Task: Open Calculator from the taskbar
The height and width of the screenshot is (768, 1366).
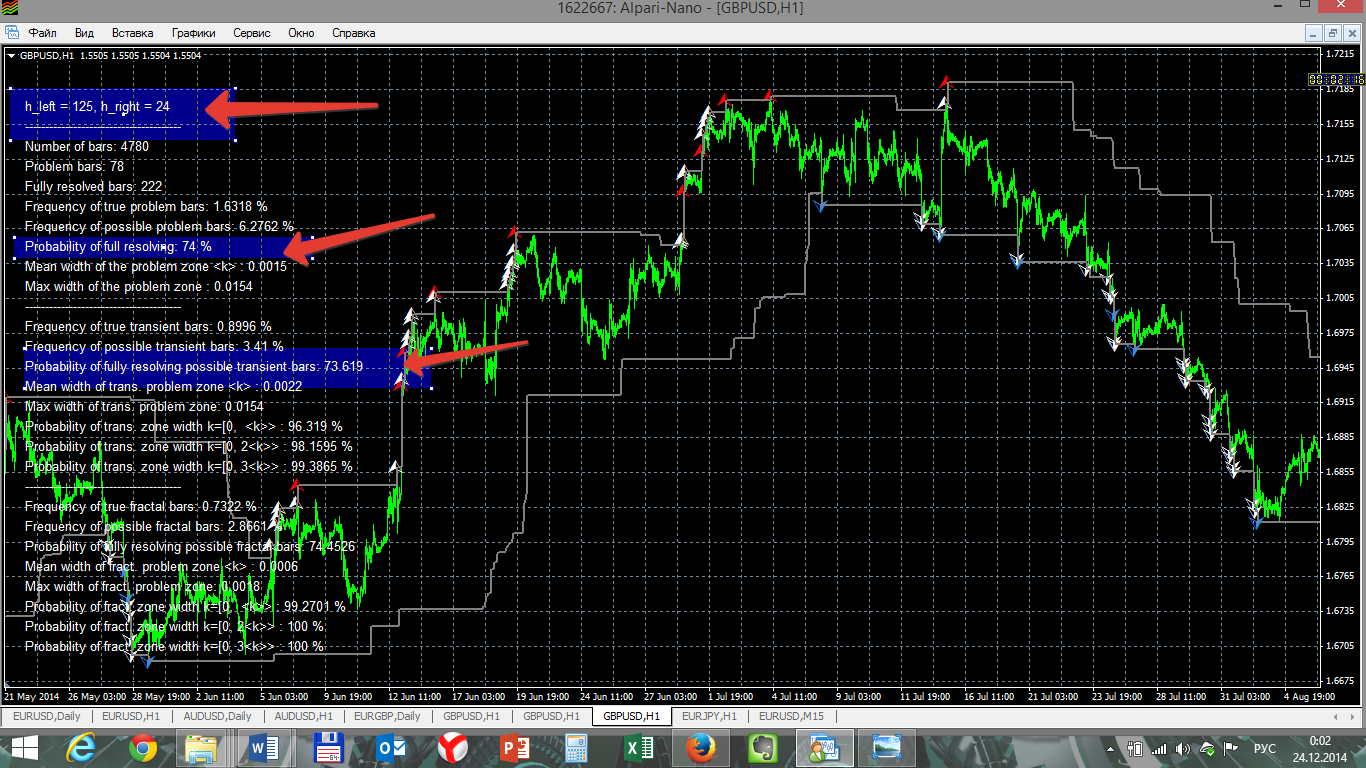Action: pos(576,747)
